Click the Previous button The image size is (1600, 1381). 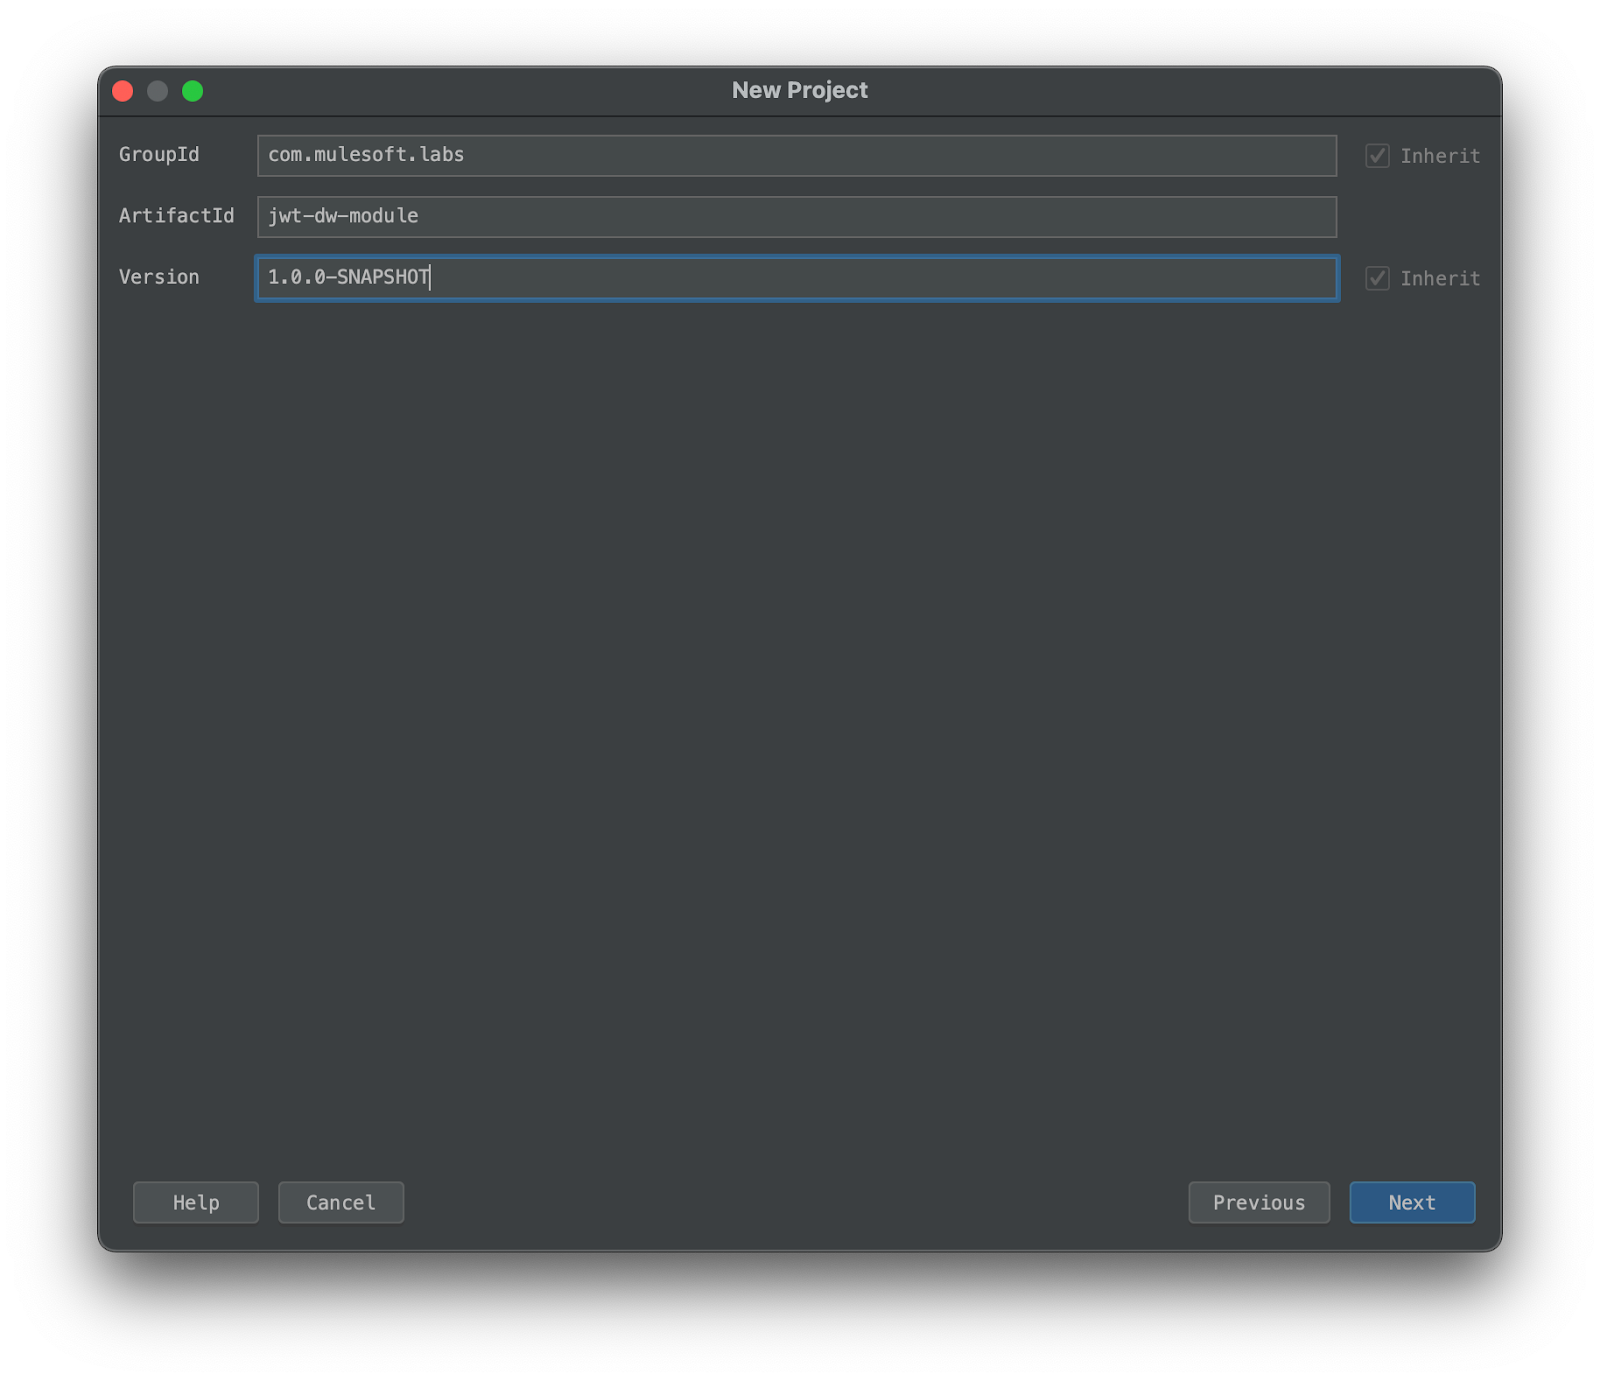pyautogui.click(x=1258, y=1202)
